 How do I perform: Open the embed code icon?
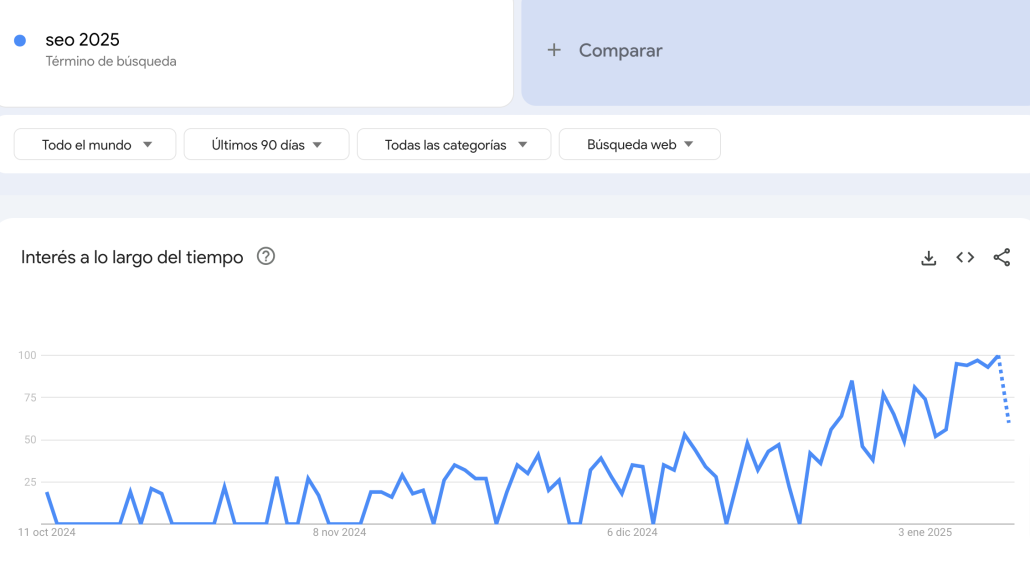point(965,258)
